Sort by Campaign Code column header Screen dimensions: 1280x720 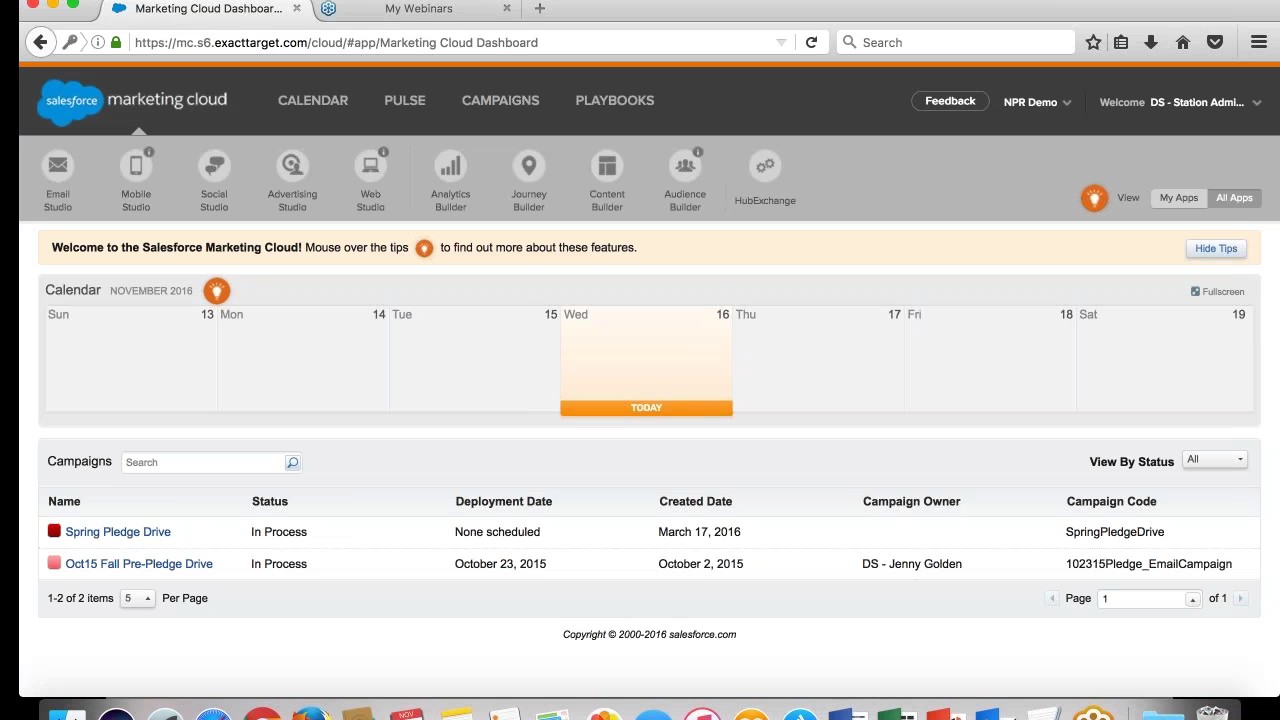(x=1111, y=501)
